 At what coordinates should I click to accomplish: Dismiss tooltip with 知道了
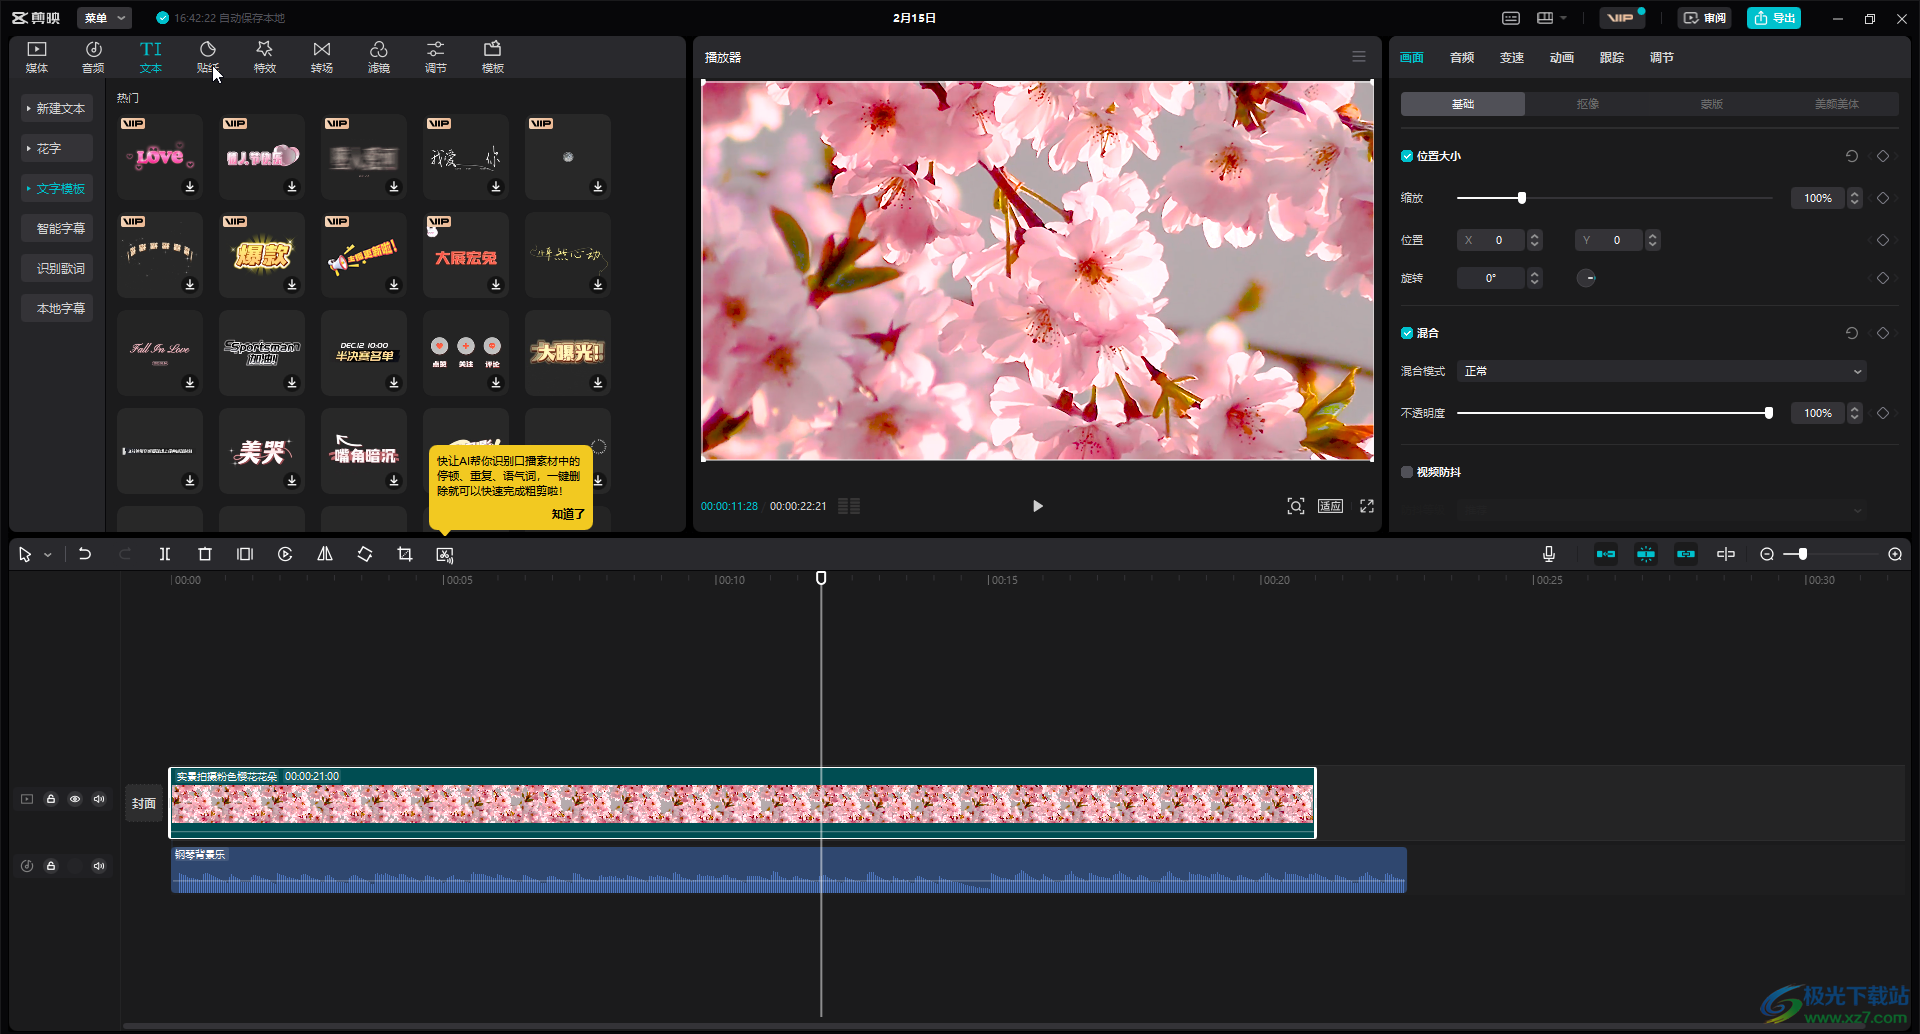pos(568,514)
